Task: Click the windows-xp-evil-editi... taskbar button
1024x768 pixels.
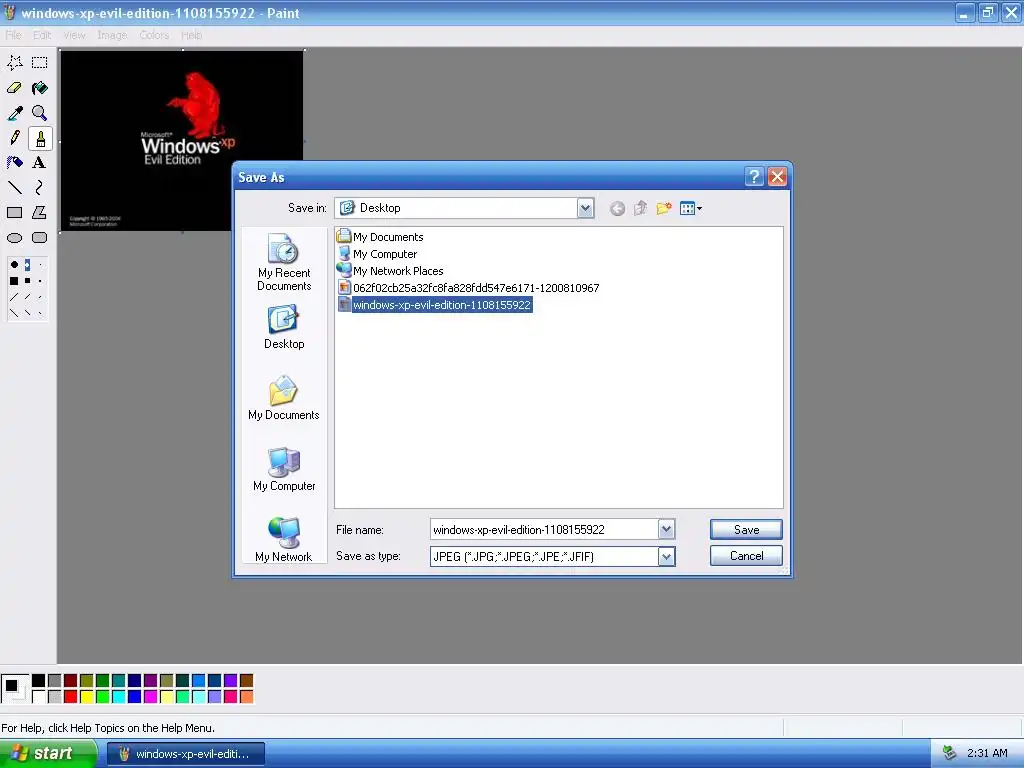Action: click(x=186, y=754)
